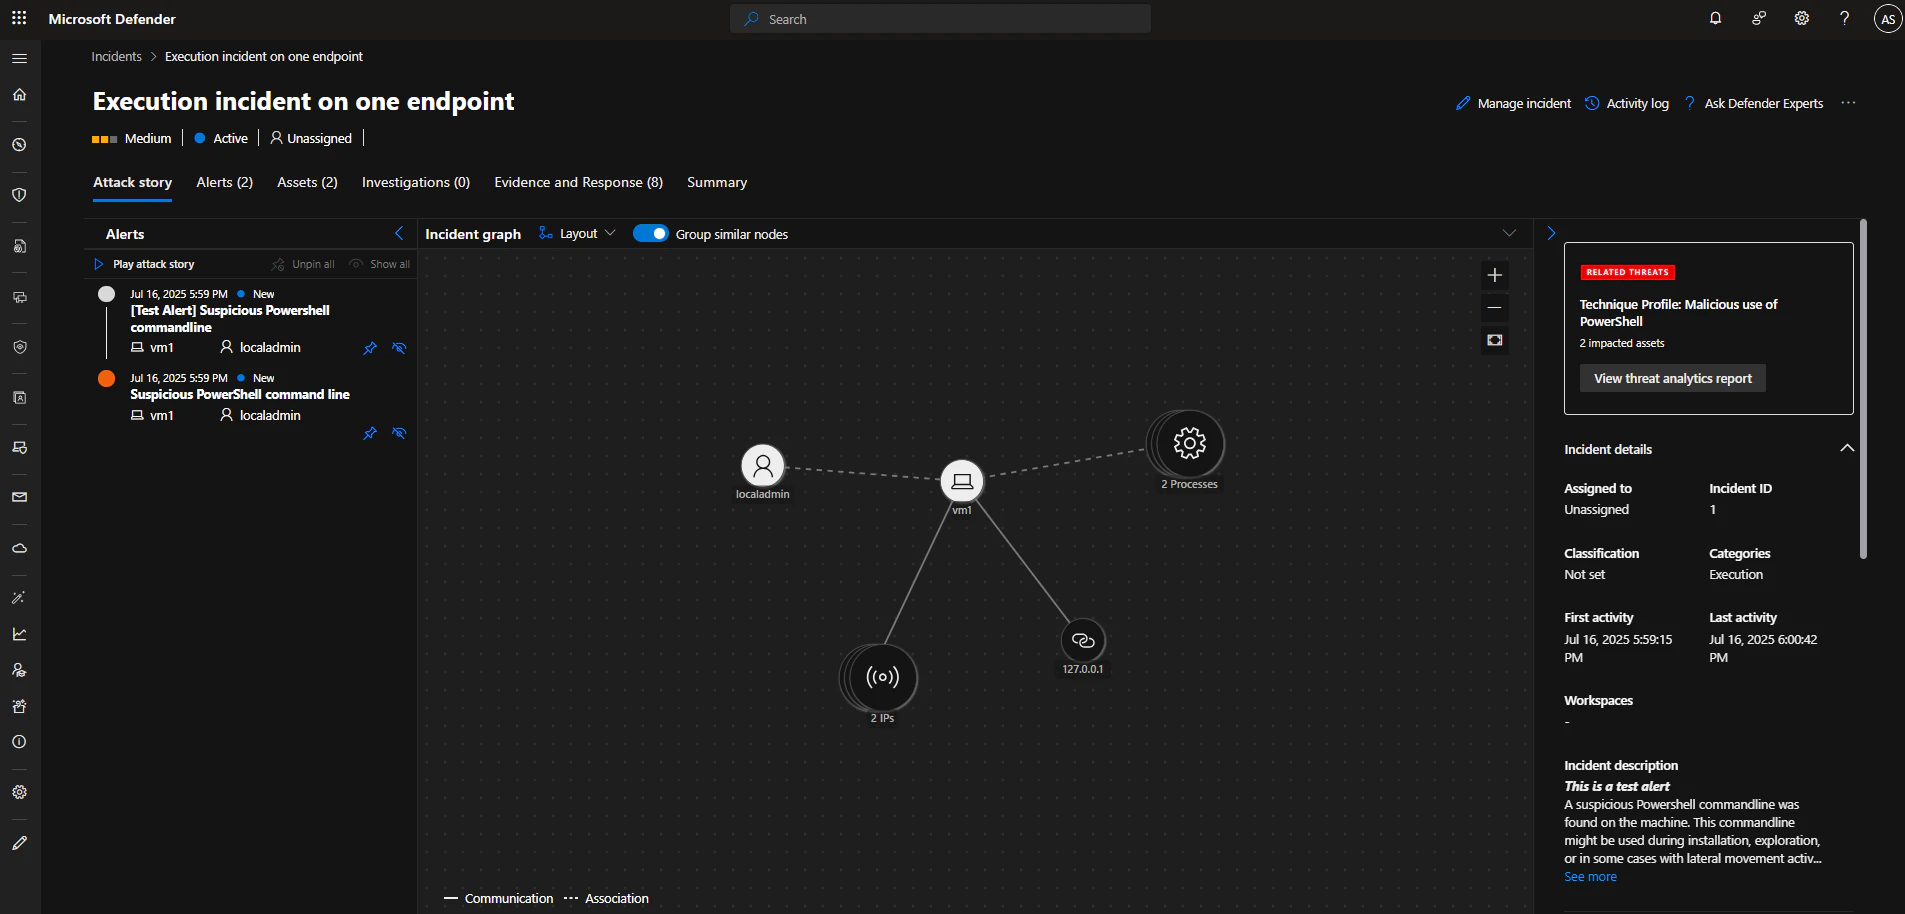
Task: Switch to the Attack story tab
Action: point(132,182)
